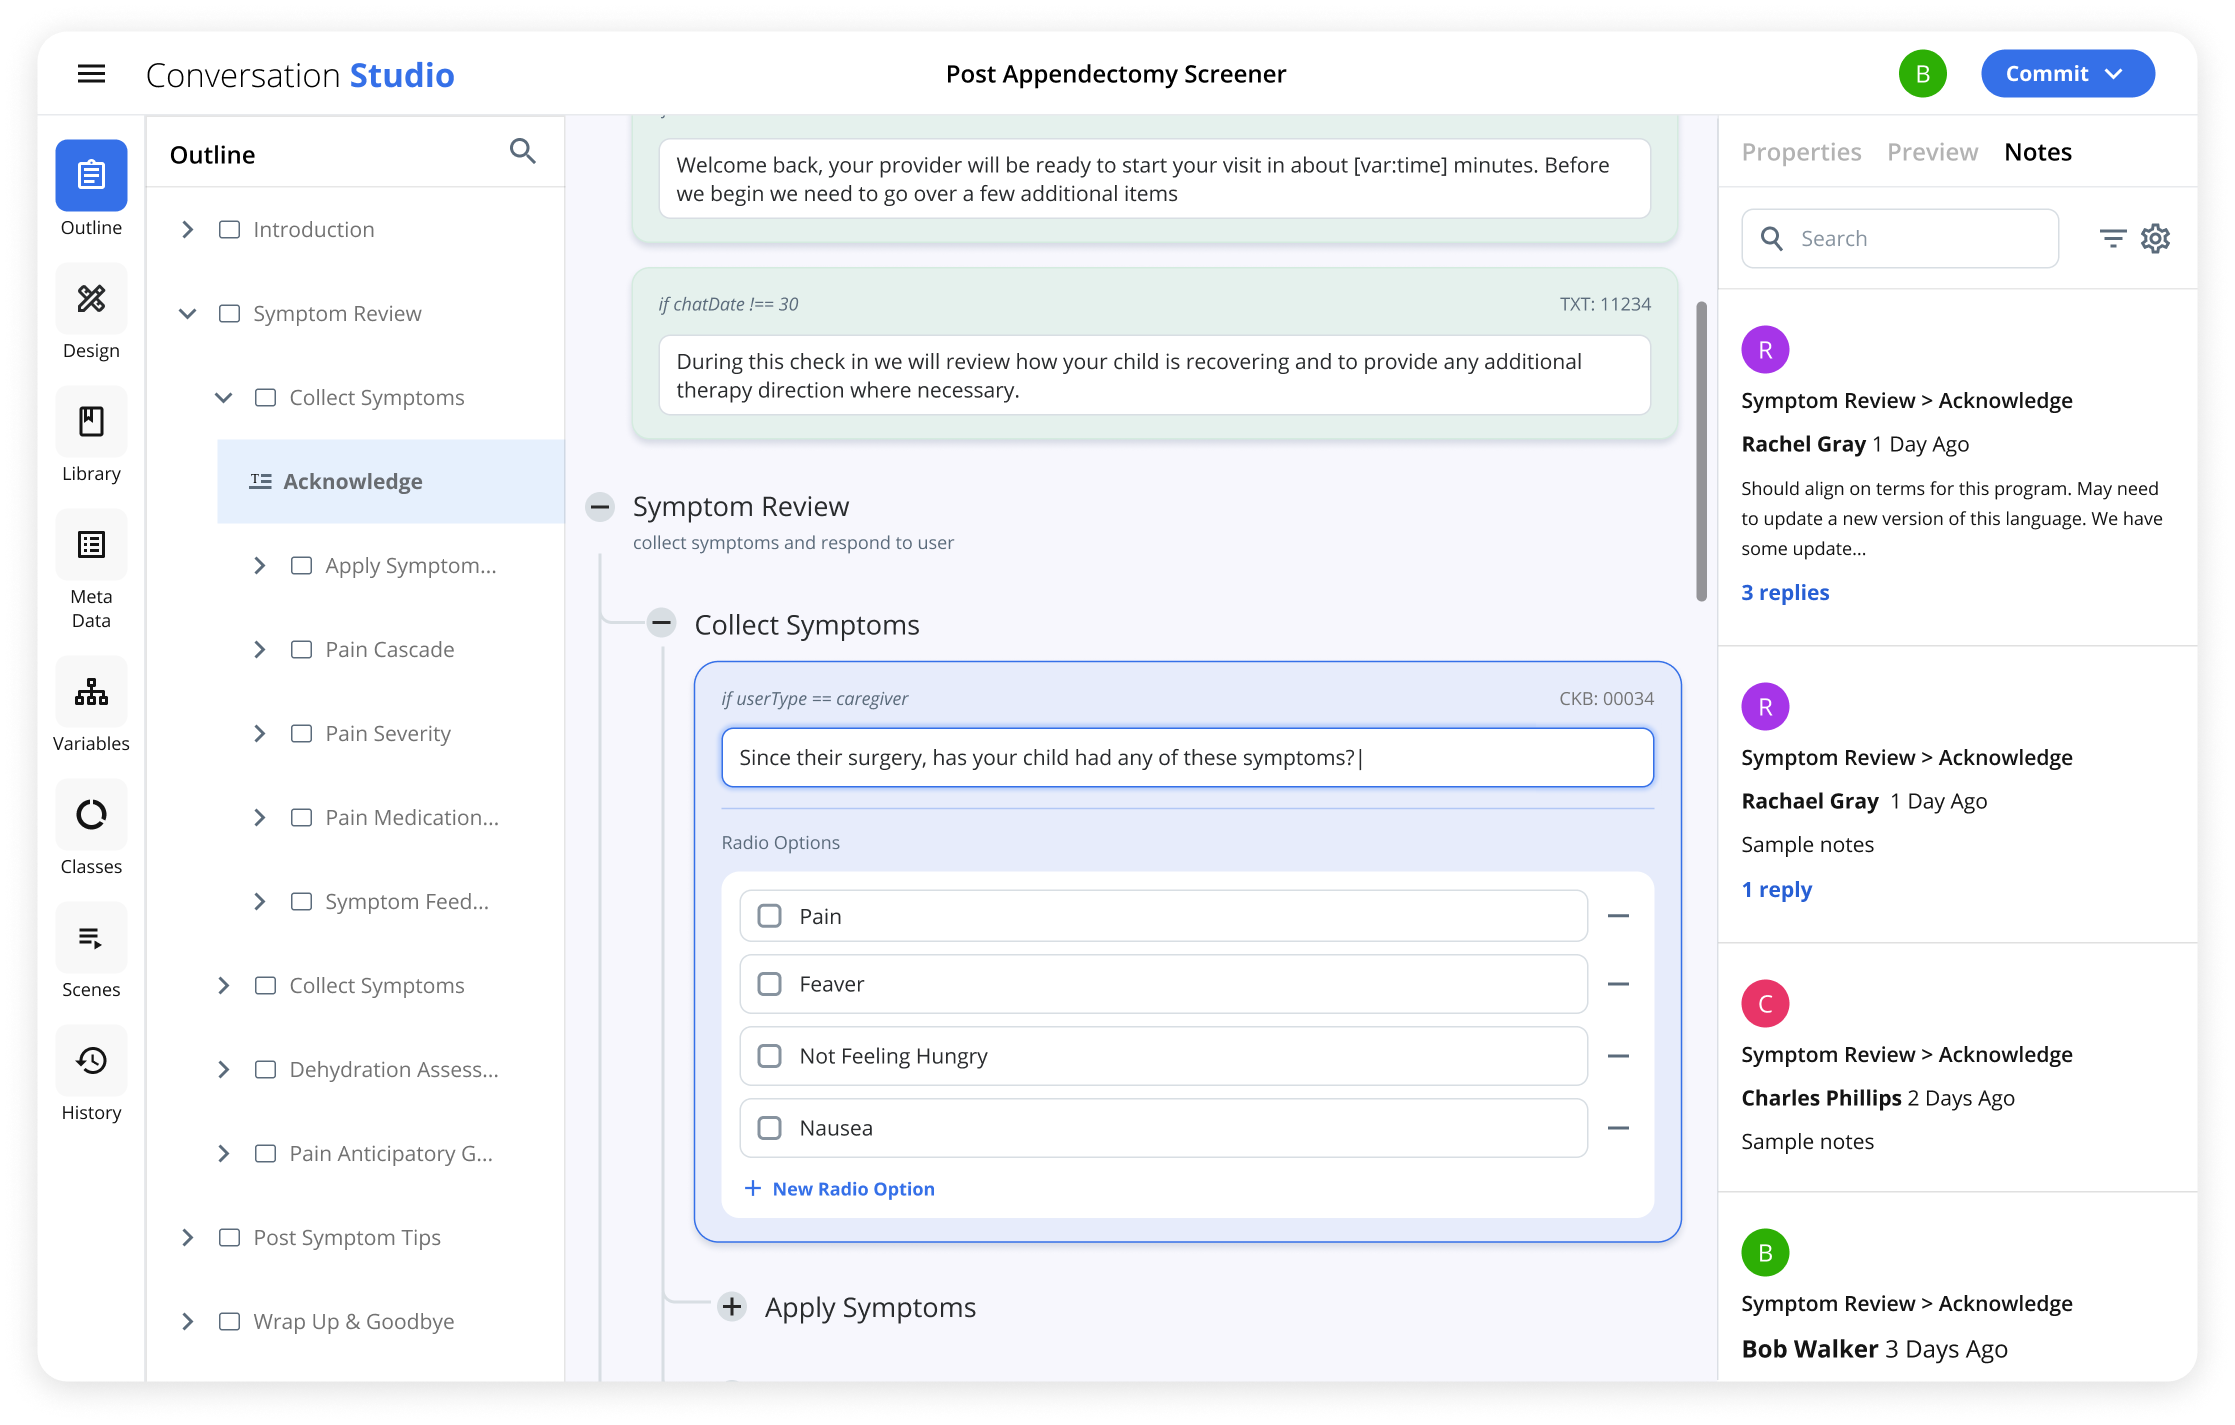2235x1425 pixels.
Task: Click the Outline search magnifier icon
Action: click(522, 152)
